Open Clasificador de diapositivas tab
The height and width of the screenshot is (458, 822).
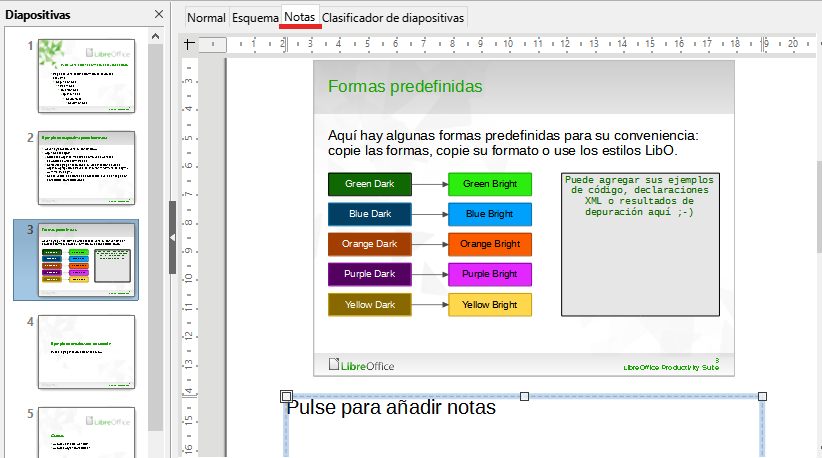(393, 18)
